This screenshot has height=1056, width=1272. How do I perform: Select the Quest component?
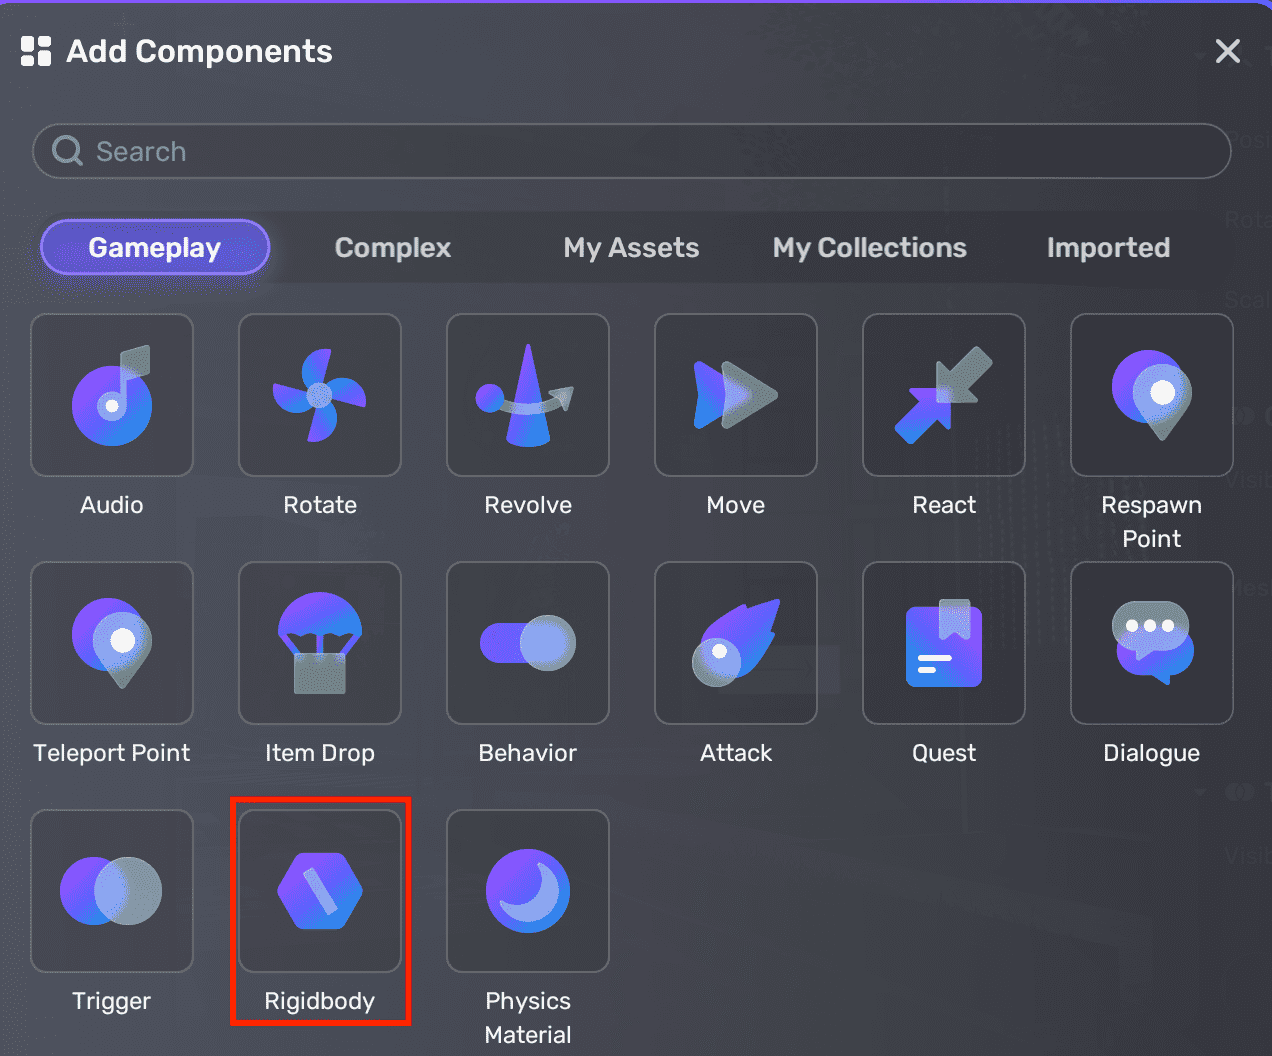point(944,643)
